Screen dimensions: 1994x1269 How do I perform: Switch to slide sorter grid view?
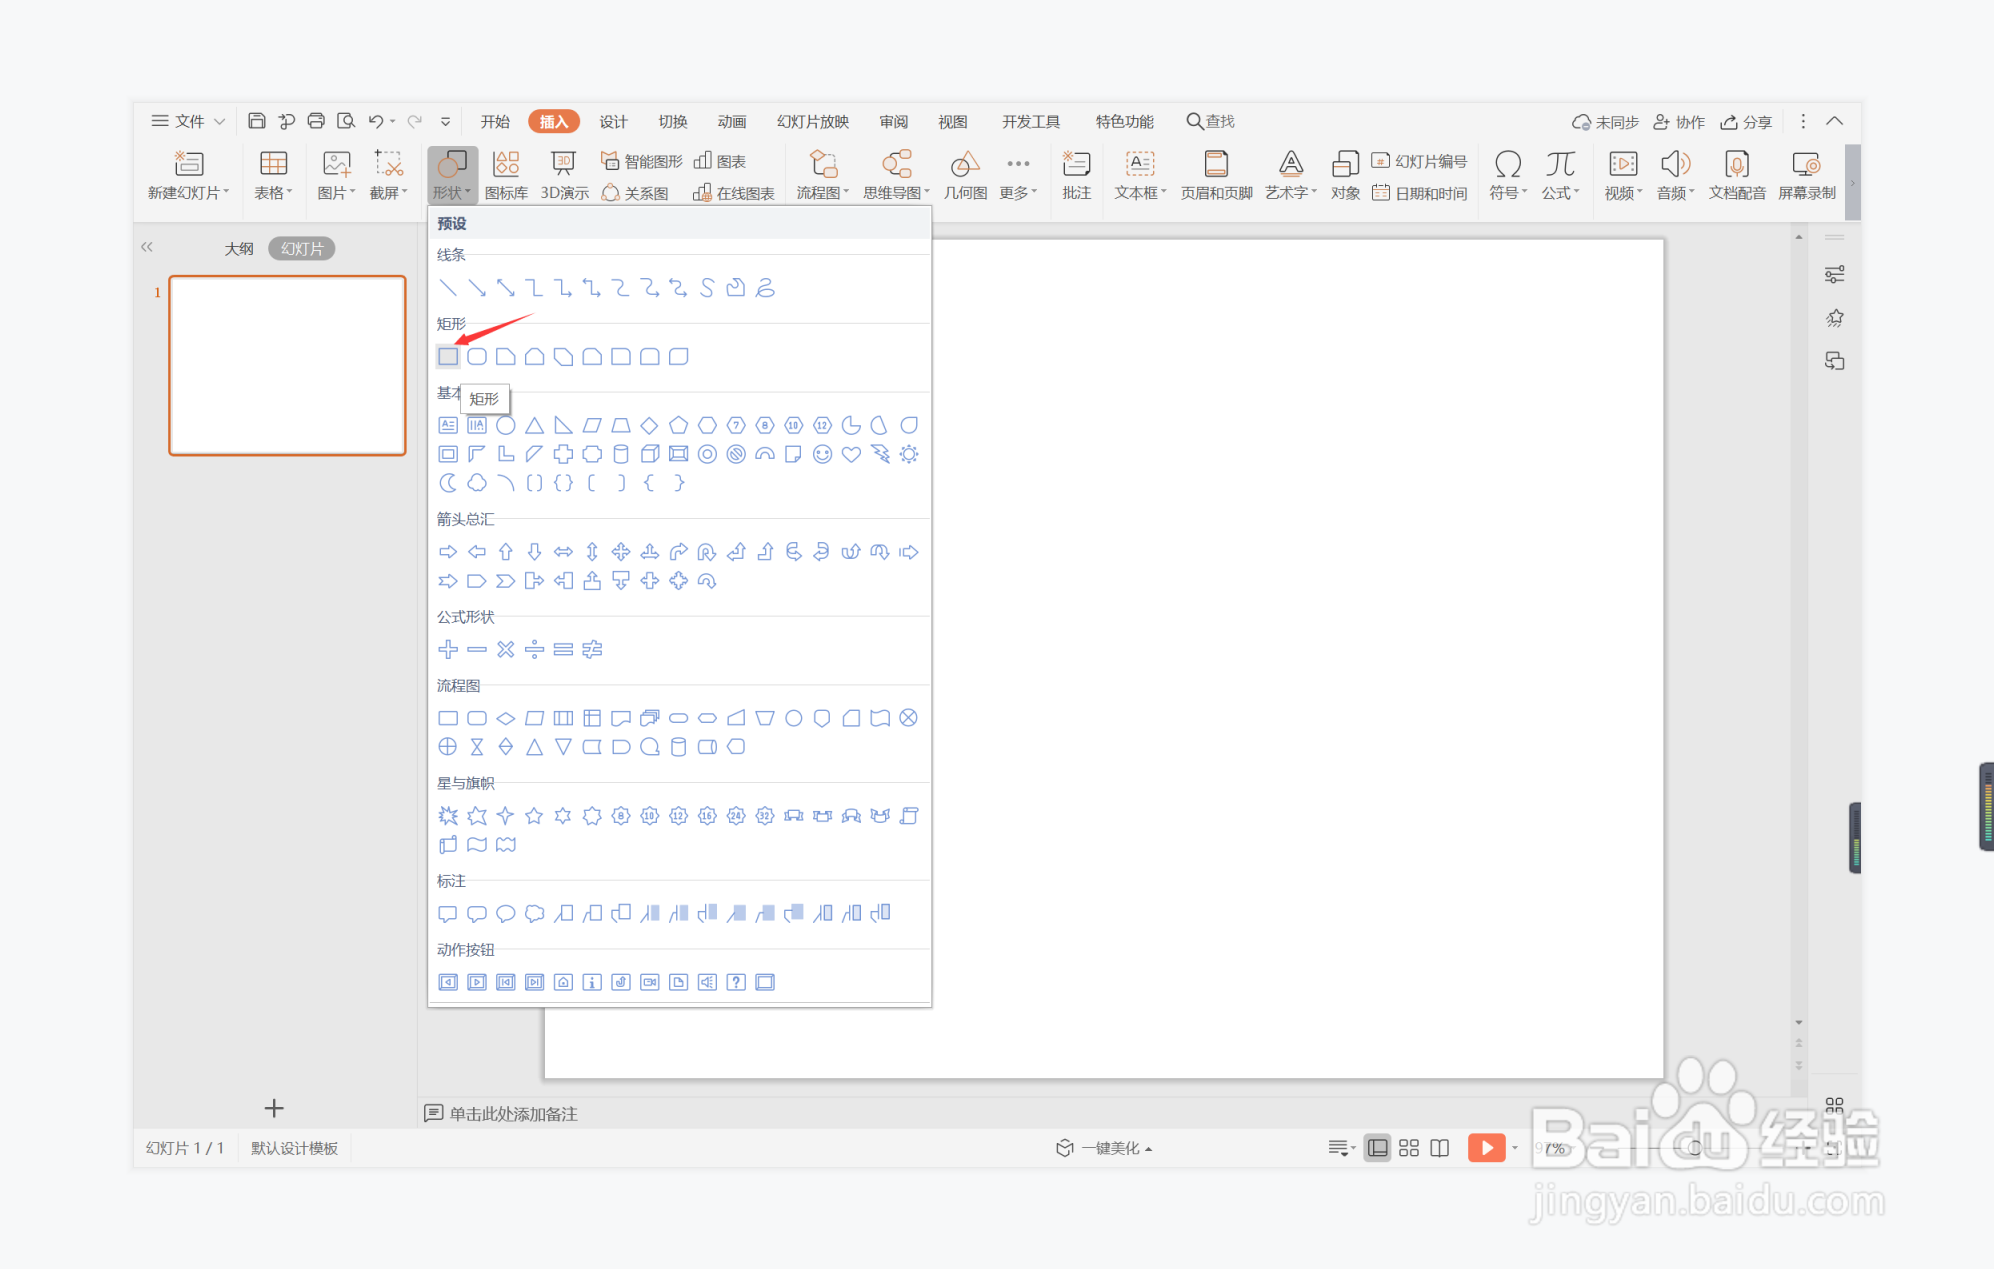click(1409, 1148)
